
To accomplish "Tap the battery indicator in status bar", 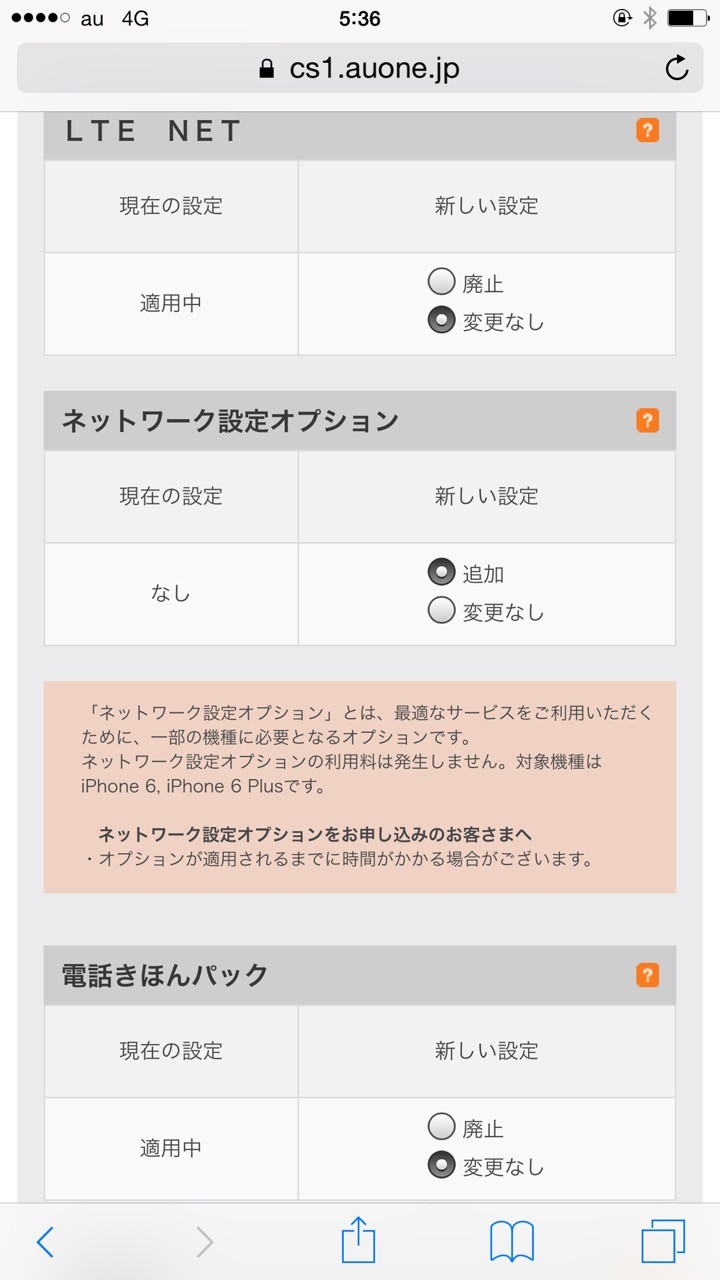I will (688, 18).
